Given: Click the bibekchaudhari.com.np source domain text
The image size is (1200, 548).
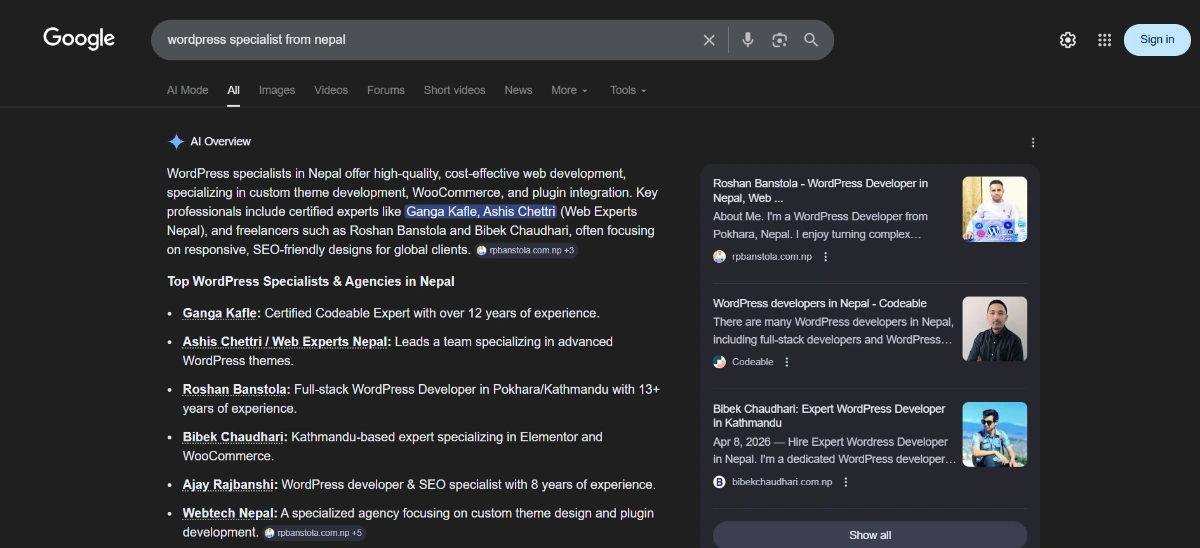Looking at the screenshot, I should pyautogui.click(x=782, y=482).
